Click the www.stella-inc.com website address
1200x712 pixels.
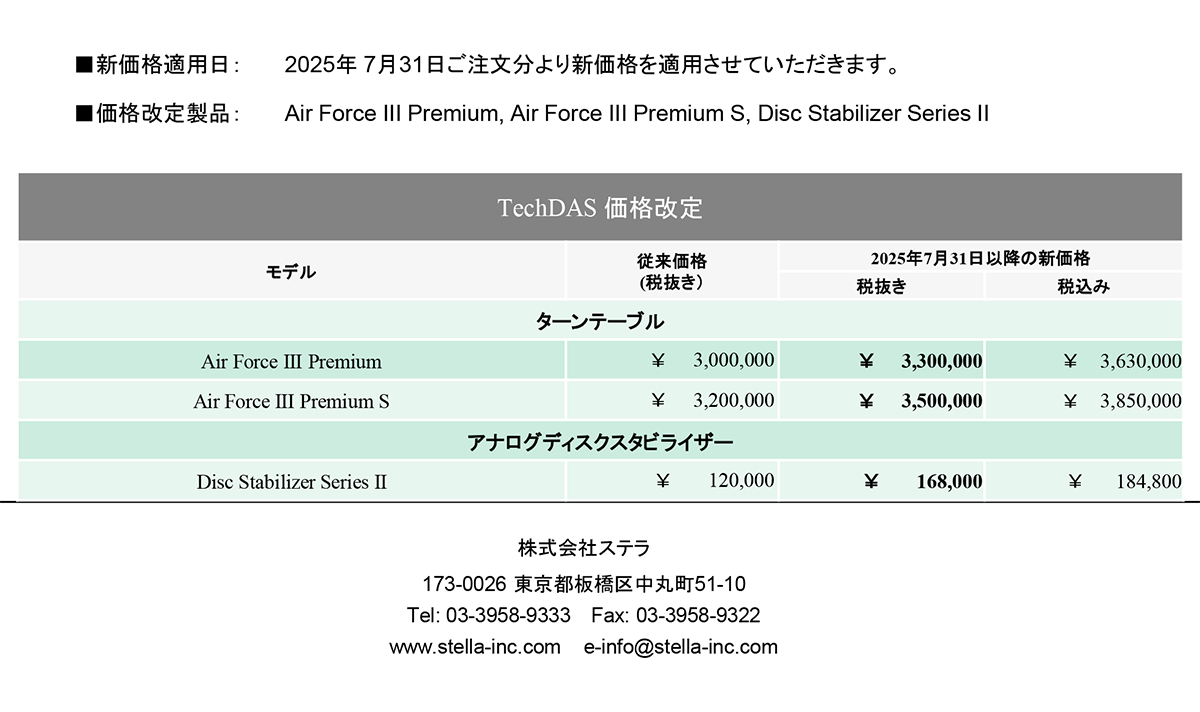(x=475, y=647)
